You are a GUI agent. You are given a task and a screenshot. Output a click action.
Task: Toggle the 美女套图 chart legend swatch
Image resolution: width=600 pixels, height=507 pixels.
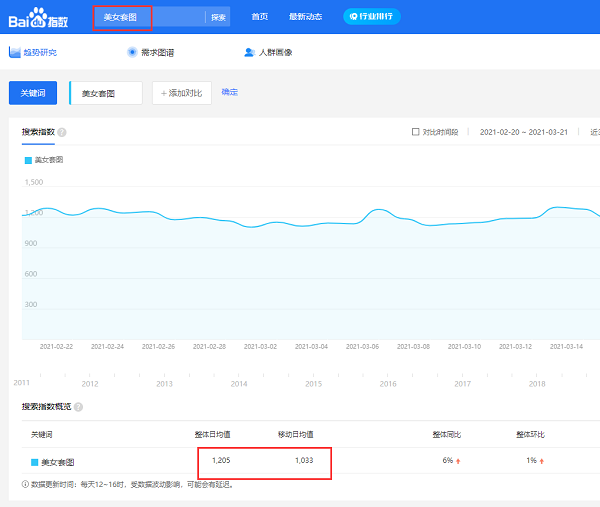click(28, 160)
